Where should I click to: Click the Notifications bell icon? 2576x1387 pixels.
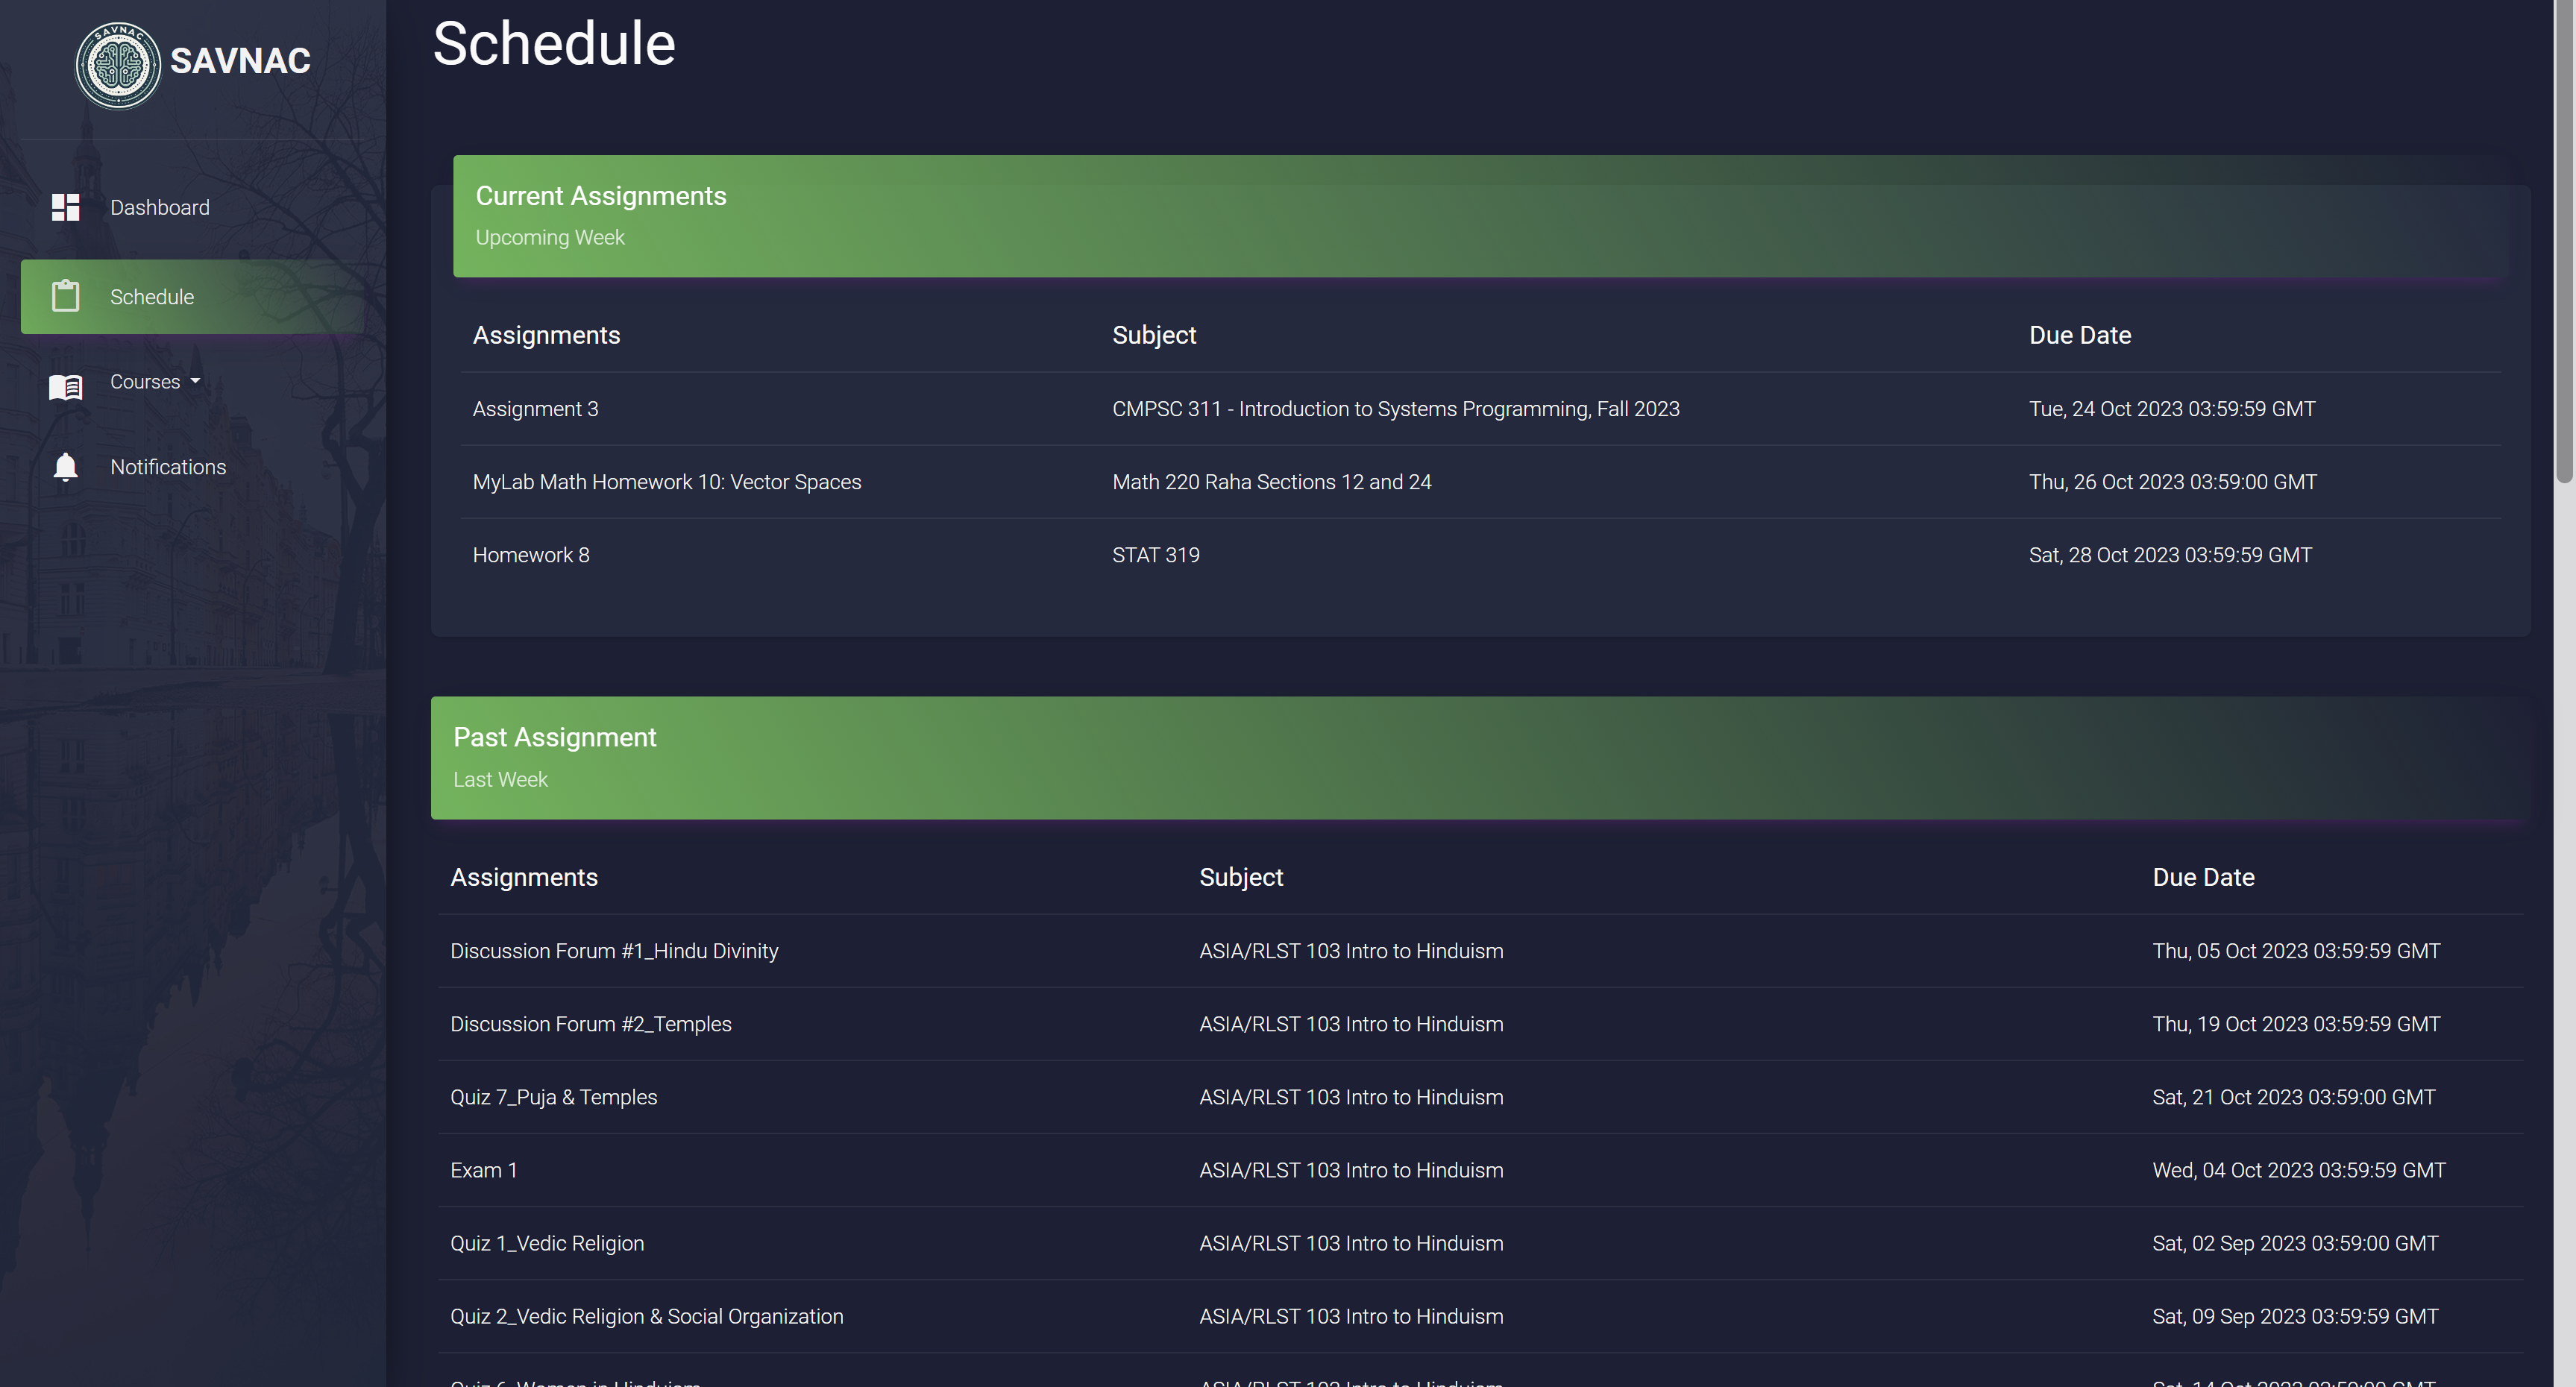click(x=66, y=467)
